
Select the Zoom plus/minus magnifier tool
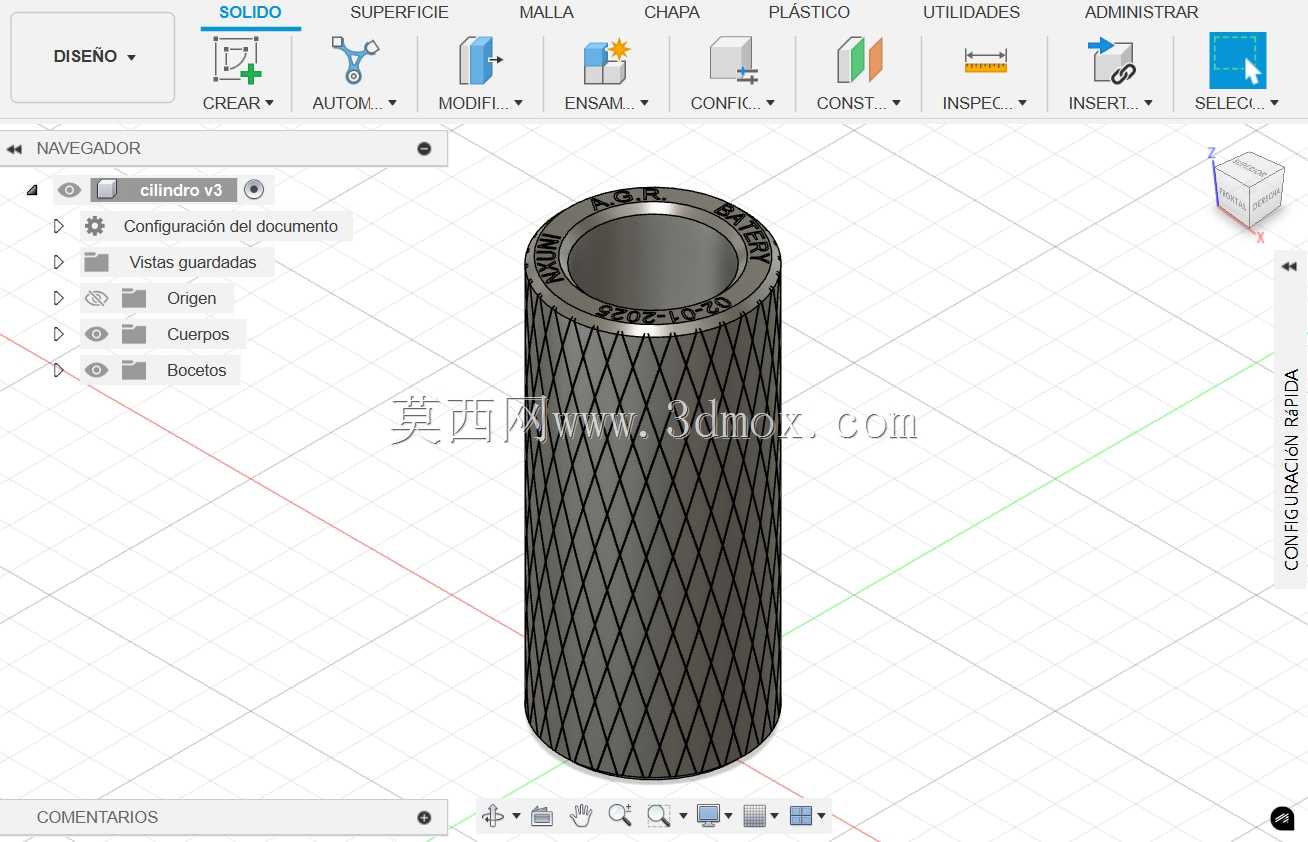(x=620, y=816)
